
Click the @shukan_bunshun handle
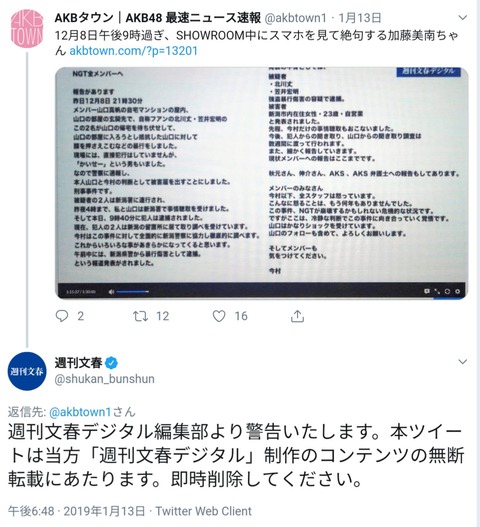click(x=105, y=379)
